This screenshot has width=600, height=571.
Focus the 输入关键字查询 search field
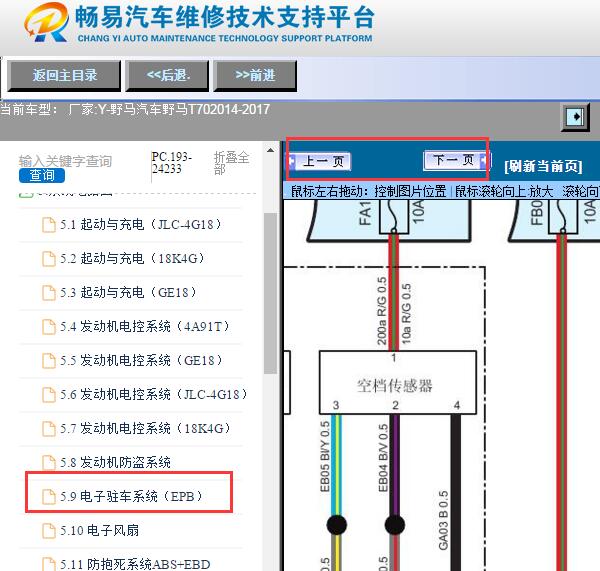pyautogui.click(x=65, y=161)
